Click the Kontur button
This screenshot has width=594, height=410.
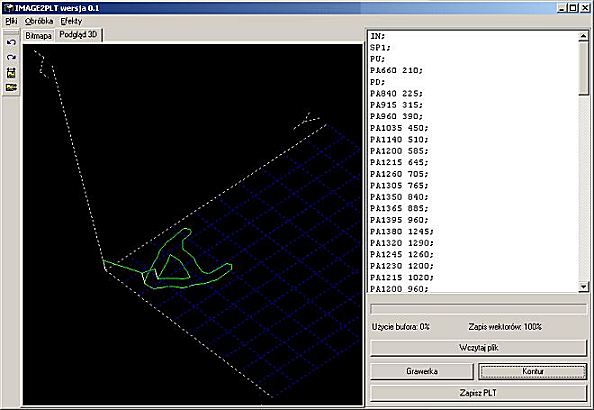[x=533, y=371]
